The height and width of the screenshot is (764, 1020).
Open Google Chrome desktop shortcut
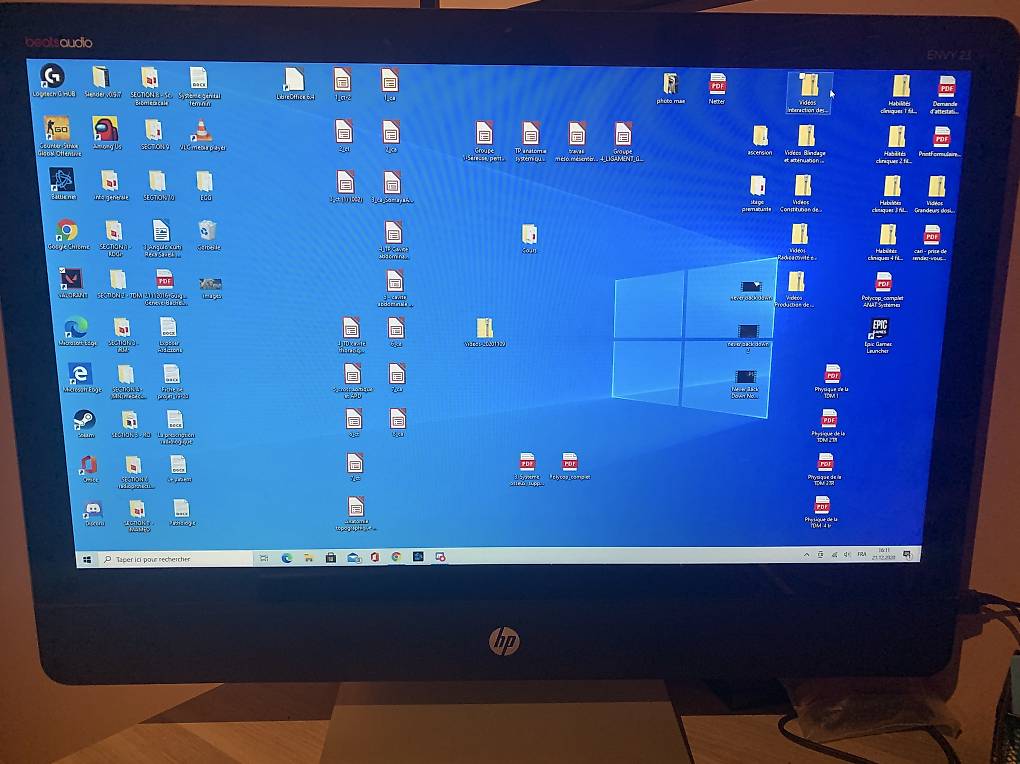[67, 236]
